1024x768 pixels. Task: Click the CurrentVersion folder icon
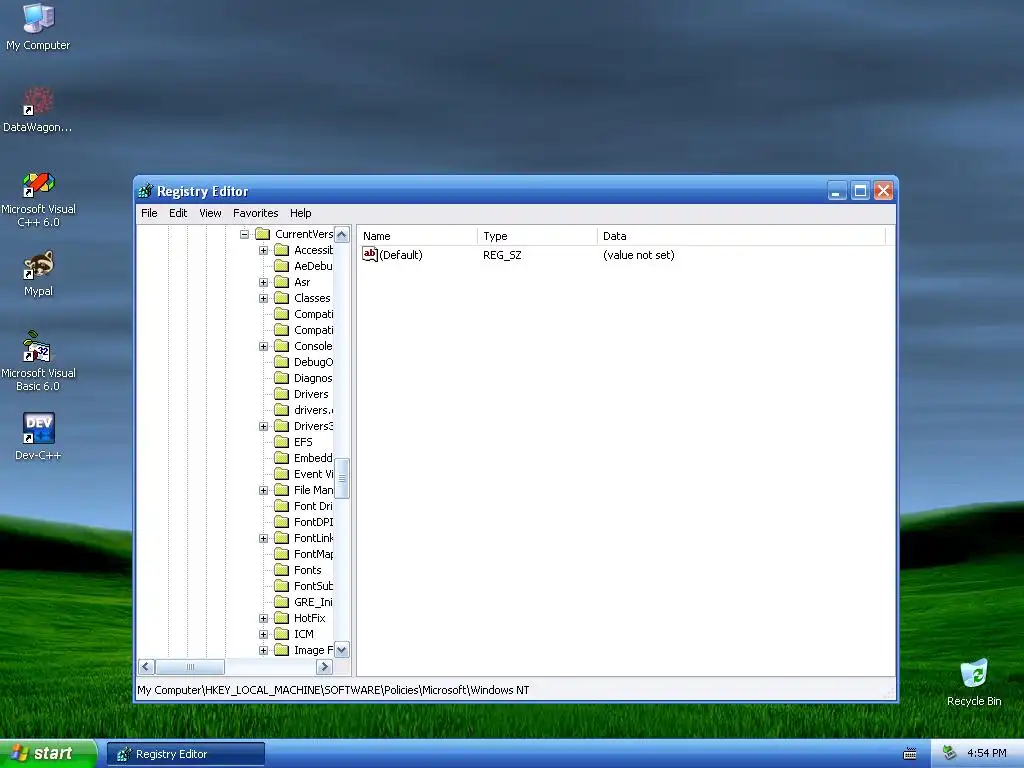click(263, 234)
